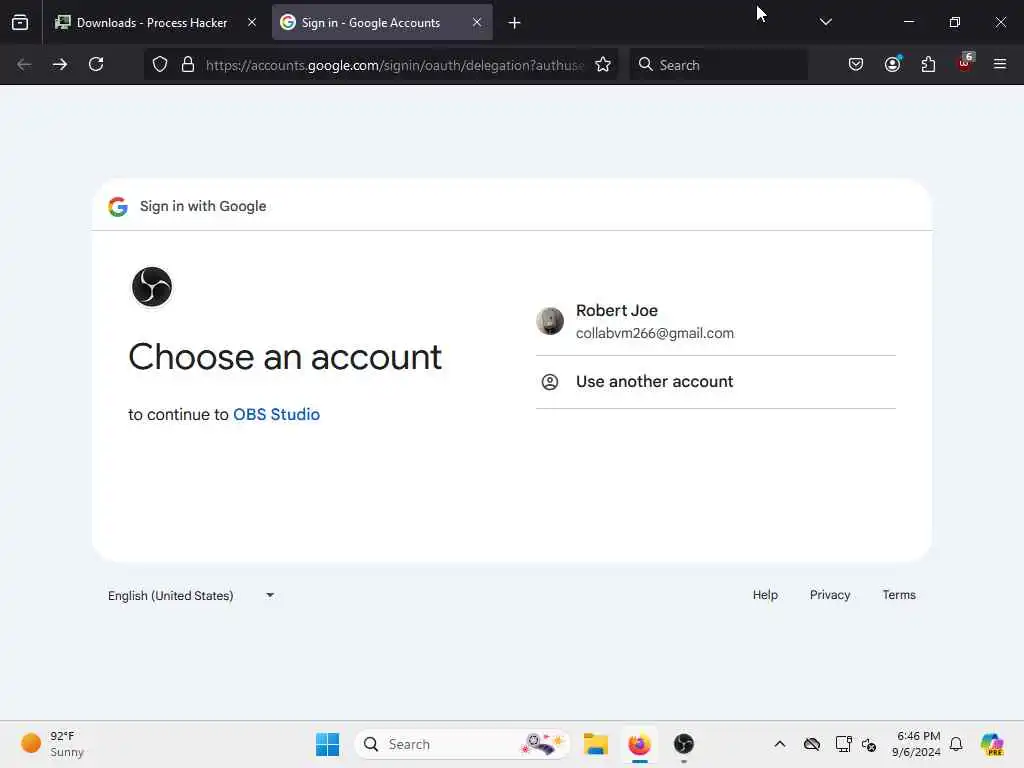The image size is (1024, 768).
Task: Select Use another account
Action: [x=716, y=382]
